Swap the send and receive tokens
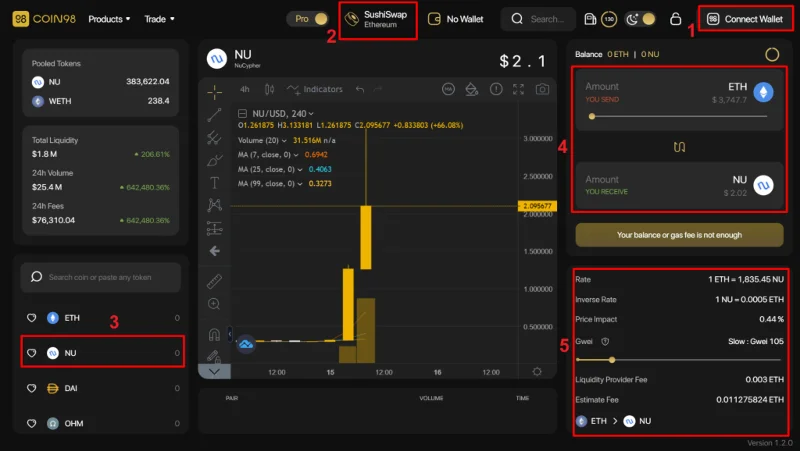This screenshot has height=451, width=800. 679,147
